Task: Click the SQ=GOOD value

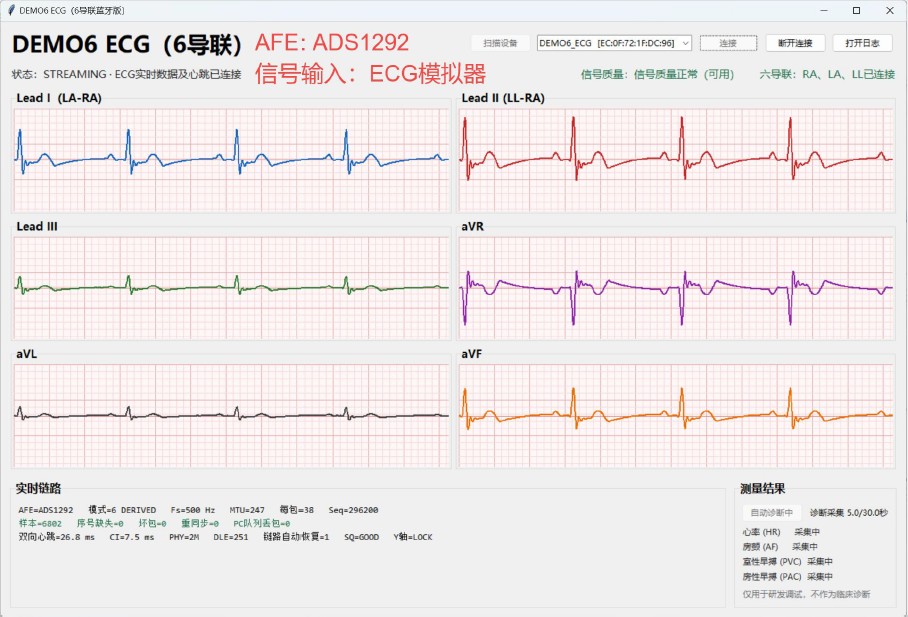Action: [361, 537]
